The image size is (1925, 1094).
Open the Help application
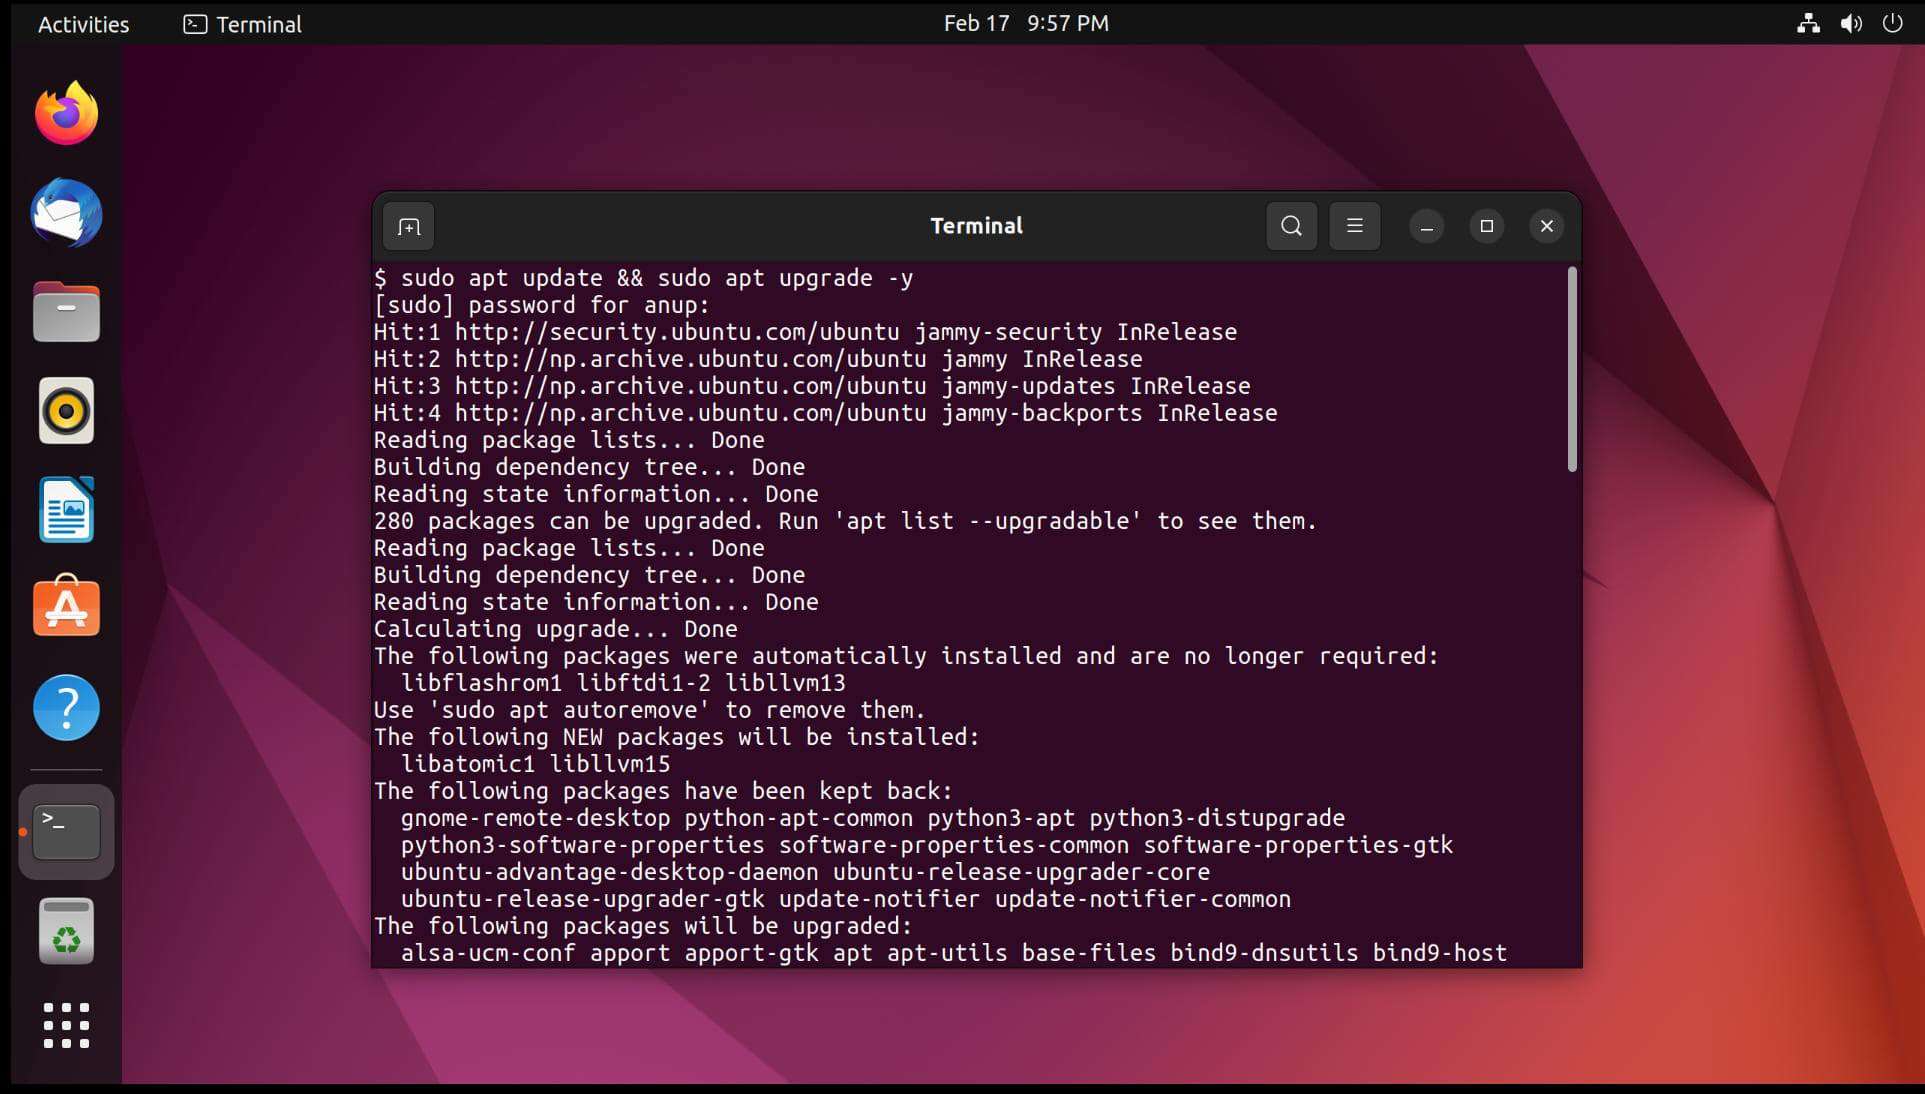(x=65, y=707)
